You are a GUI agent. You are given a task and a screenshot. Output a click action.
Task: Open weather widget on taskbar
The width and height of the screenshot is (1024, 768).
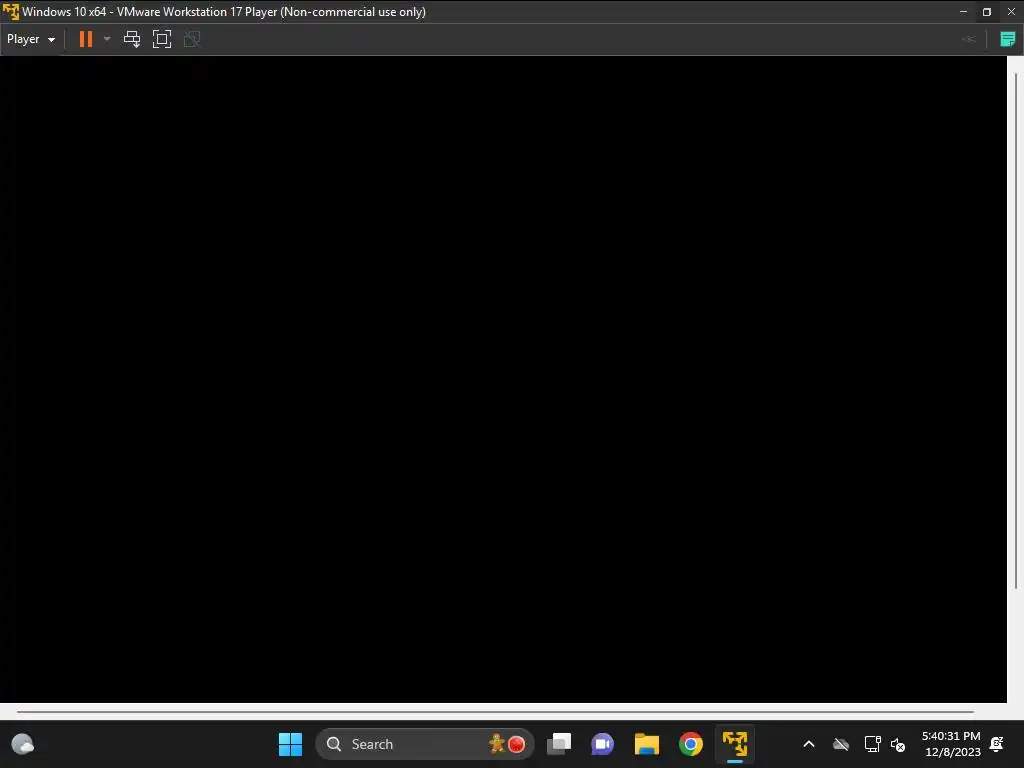pos(23,744)
